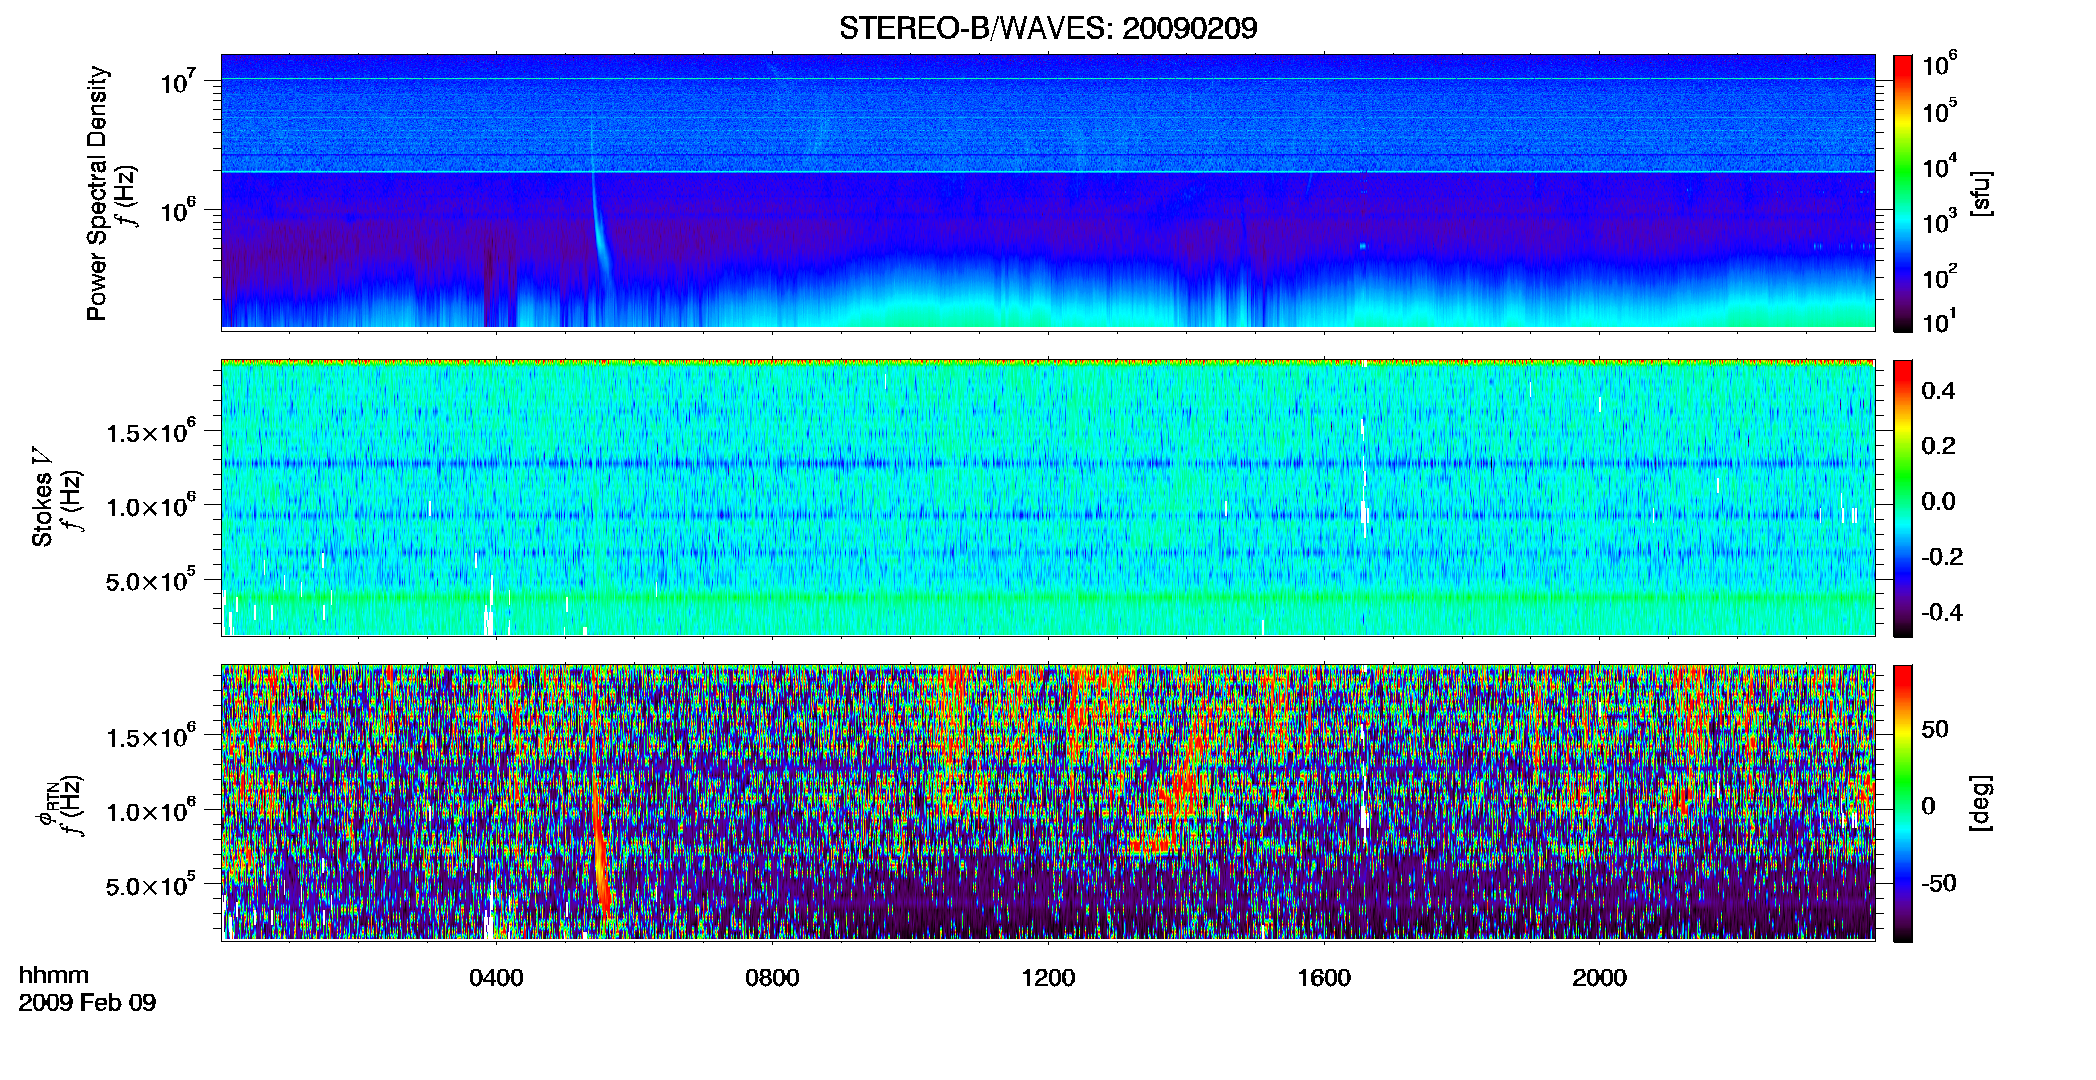The width and height of the screenshot is (2096, 1080).
Task: Click the 0.0 value on Stokes colorbar
Action: tap(1938, 501)
